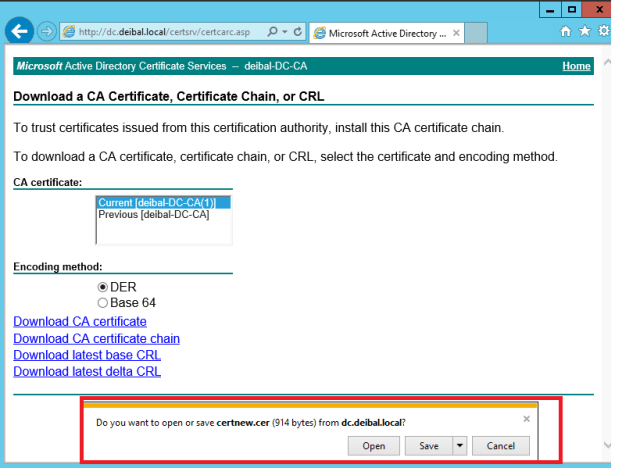The image size is (640, 468).
Task: Expand the Save button dropdown arrow
Action: (459, 446)
